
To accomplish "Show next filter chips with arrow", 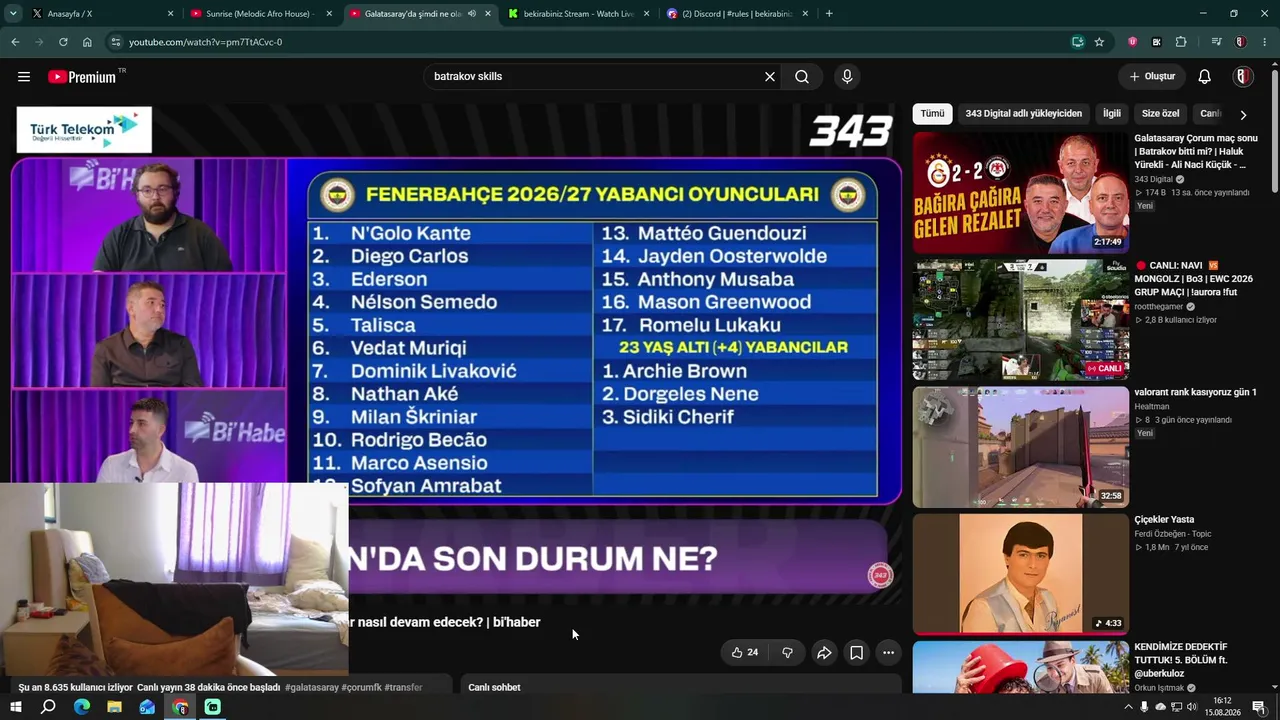I will pos(1243,114).
